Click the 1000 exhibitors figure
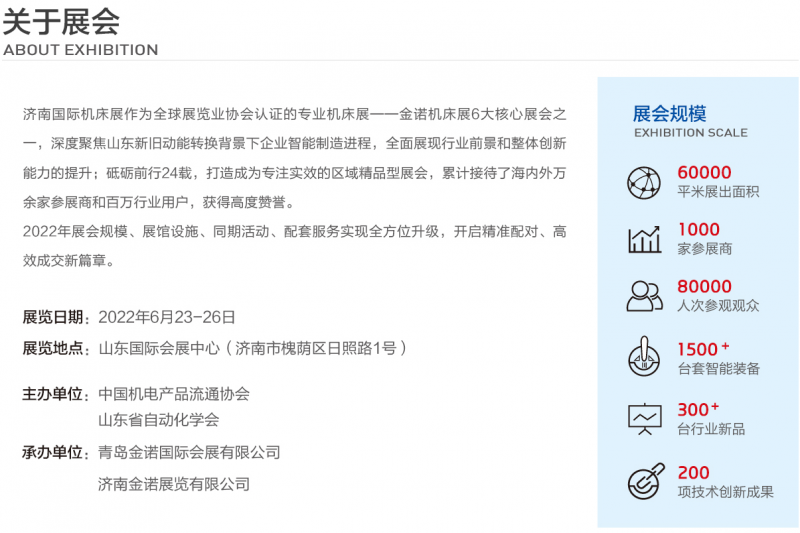 click(x=698, y=230)
